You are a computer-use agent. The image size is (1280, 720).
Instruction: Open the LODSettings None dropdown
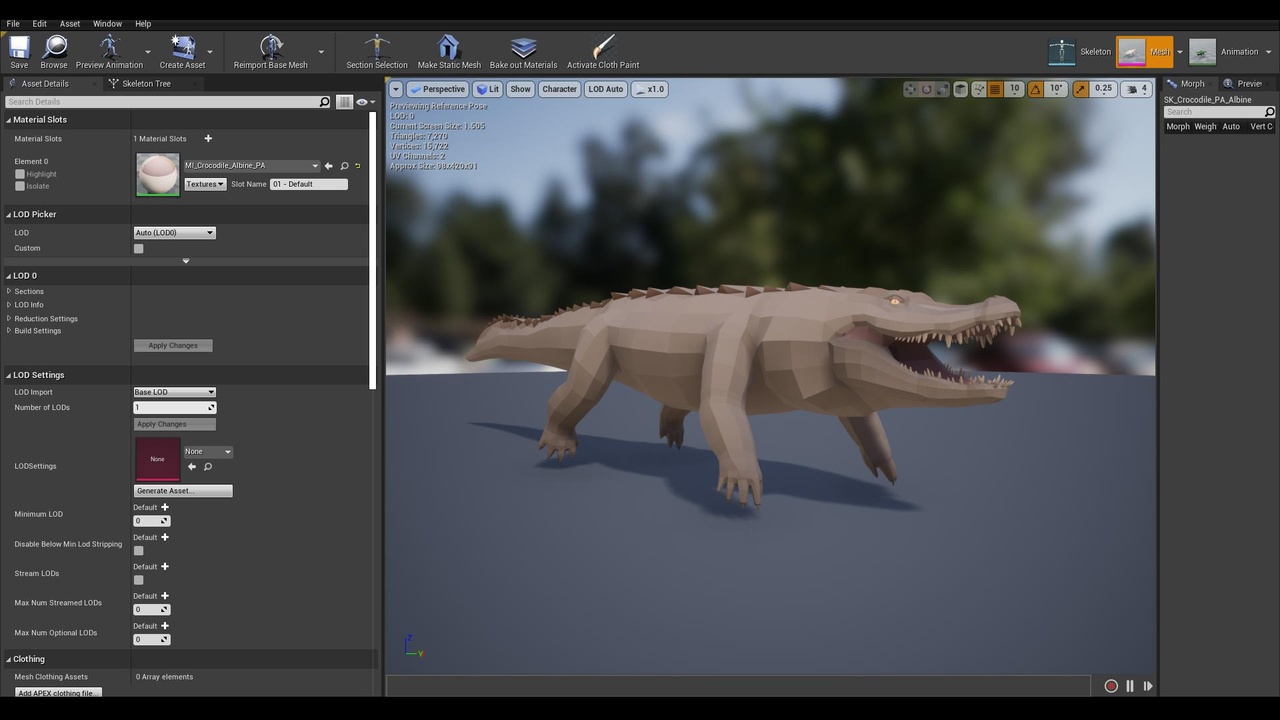pyautogui.click(x=208, y=452)
